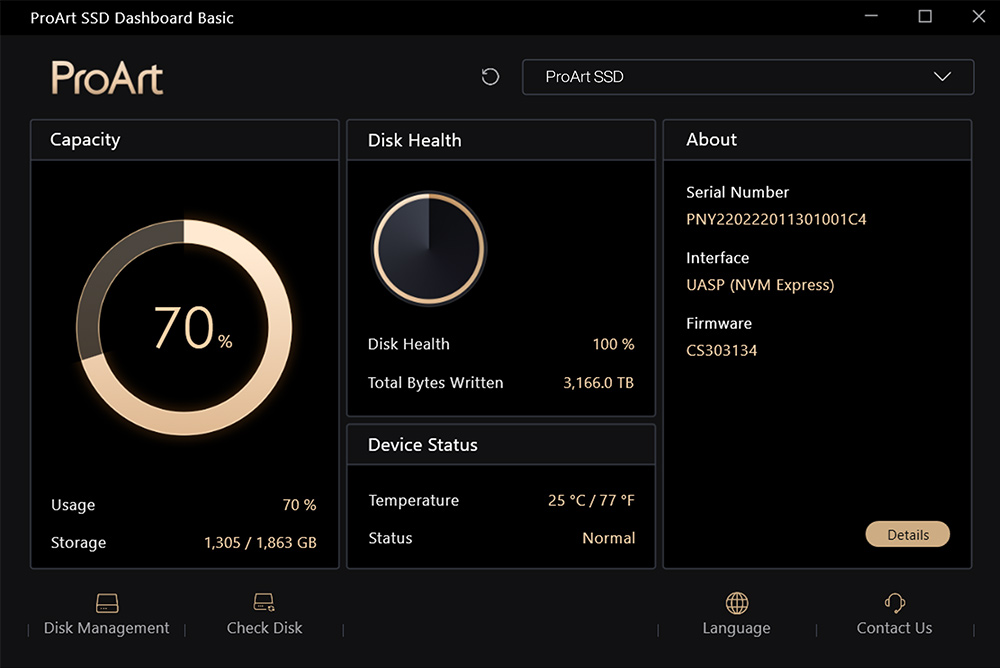Click the Check Disk text label
The width and height of the screenshot is (1000, 668).
click(265, 628)
